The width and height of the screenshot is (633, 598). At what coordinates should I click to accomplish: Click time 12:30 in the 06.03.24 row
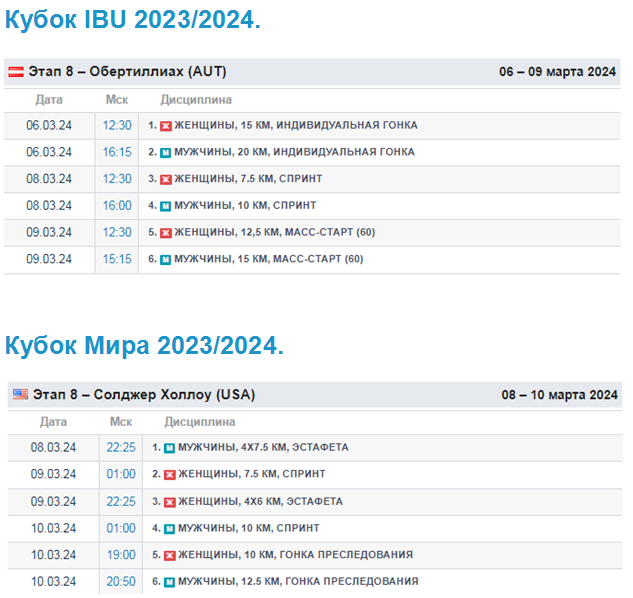pyautogui.click(x=117, y=126)
